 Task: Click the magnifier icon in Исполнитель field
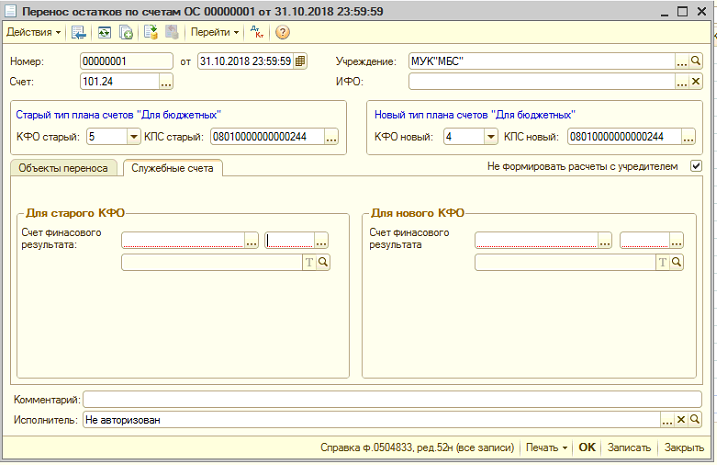pos(694,420)
